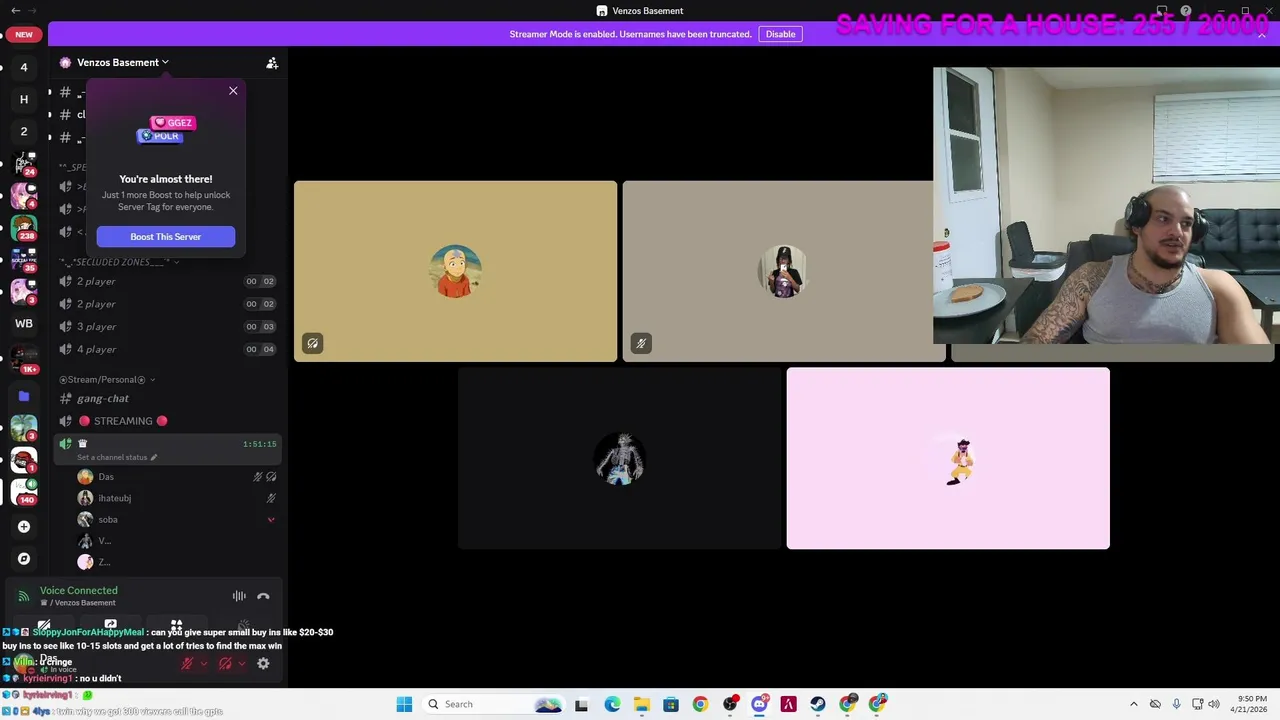Screen dimensions: 1280x720
Task: Click the deafened icon on Aang tile
Action: 313,344
